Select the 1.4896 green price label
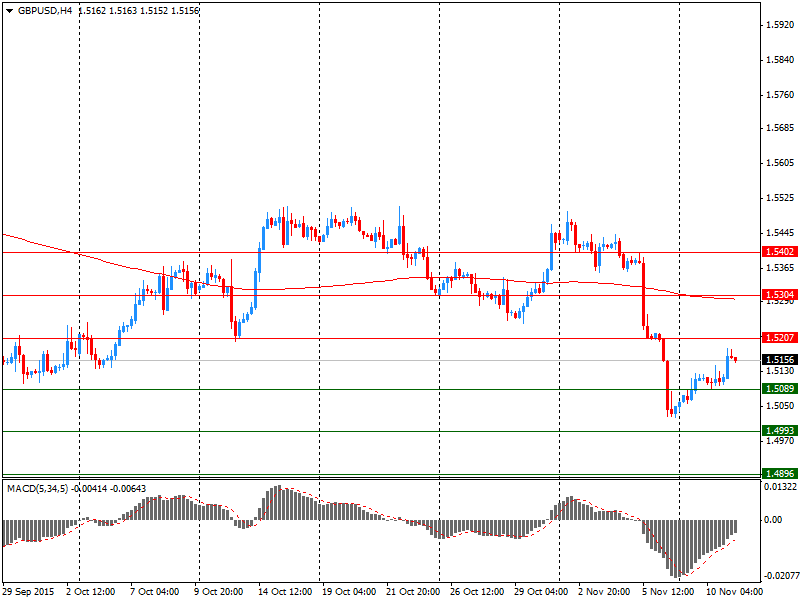The image size is (800, 600). 780,474
